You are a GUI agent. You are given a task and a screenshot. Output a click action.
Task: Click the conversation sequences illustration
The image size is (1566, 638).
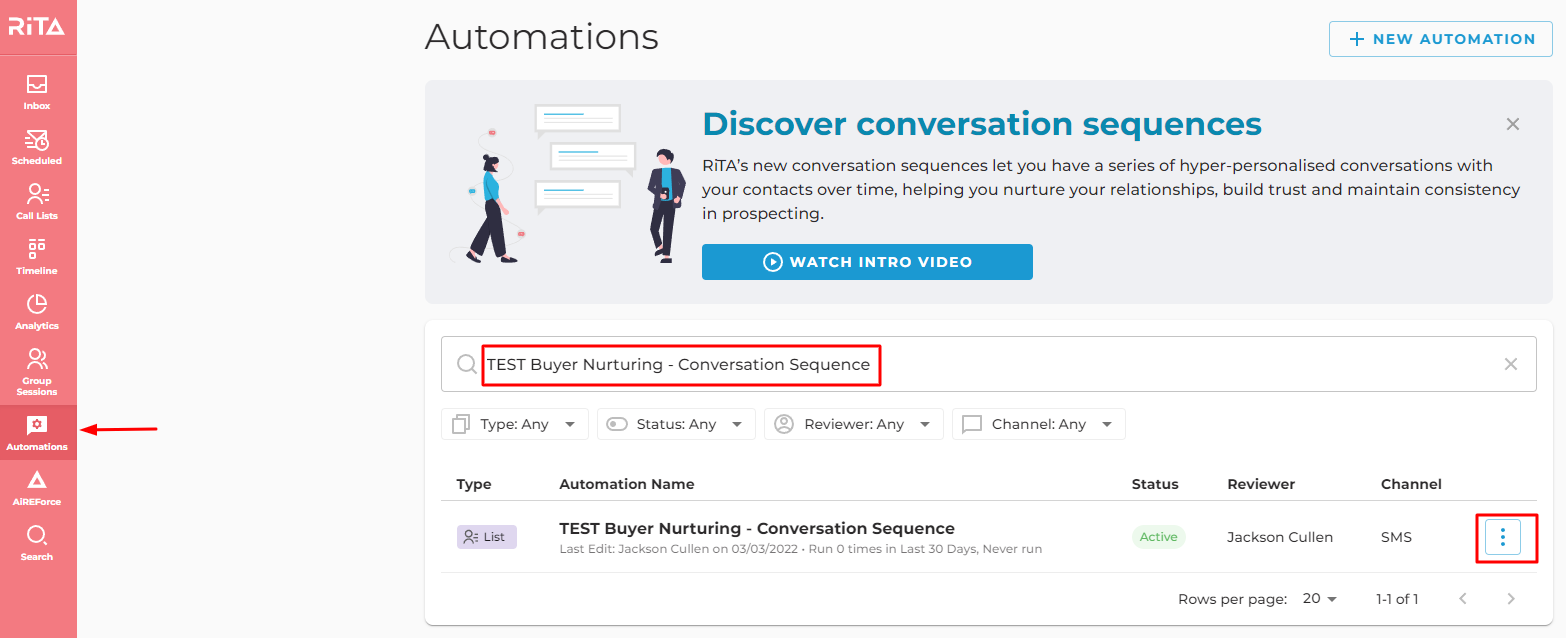pyautogui.click(x=566, y=183)
